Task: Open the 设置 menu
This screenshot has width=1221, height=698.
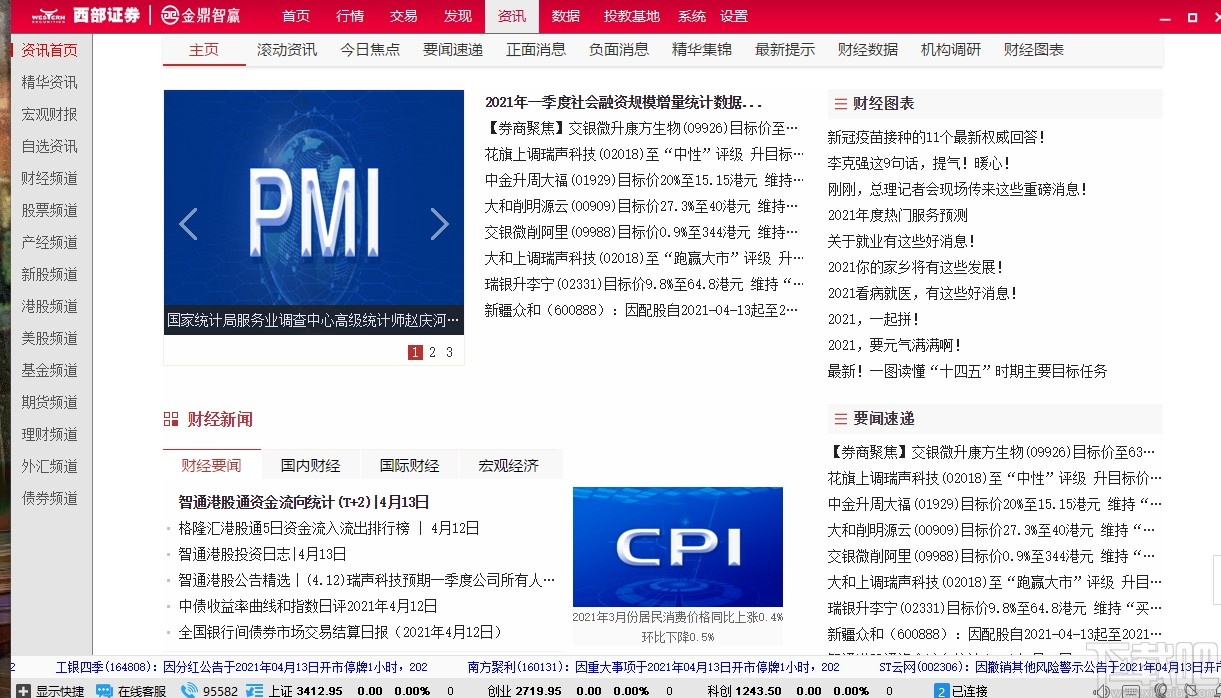Action: coord(733,15)
